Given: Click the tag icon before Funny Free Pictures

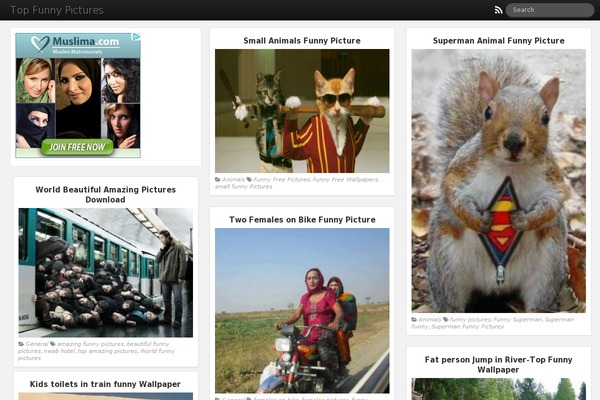Looking at the screenshot, I should click(x=249, y=179).
